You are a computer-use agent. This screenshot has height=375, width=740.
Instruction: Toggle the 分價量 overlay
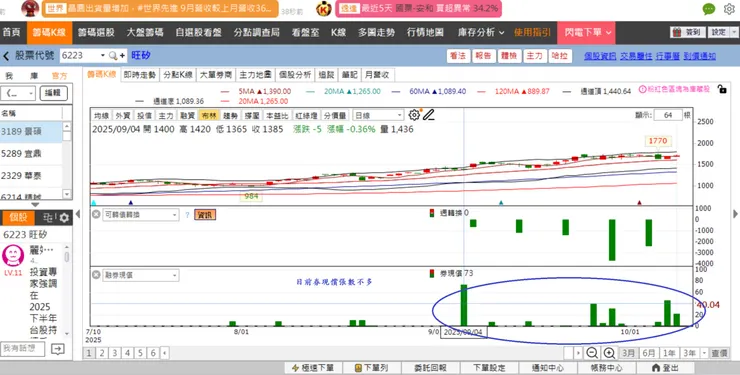pyautogui.click(x=335, y=116)
